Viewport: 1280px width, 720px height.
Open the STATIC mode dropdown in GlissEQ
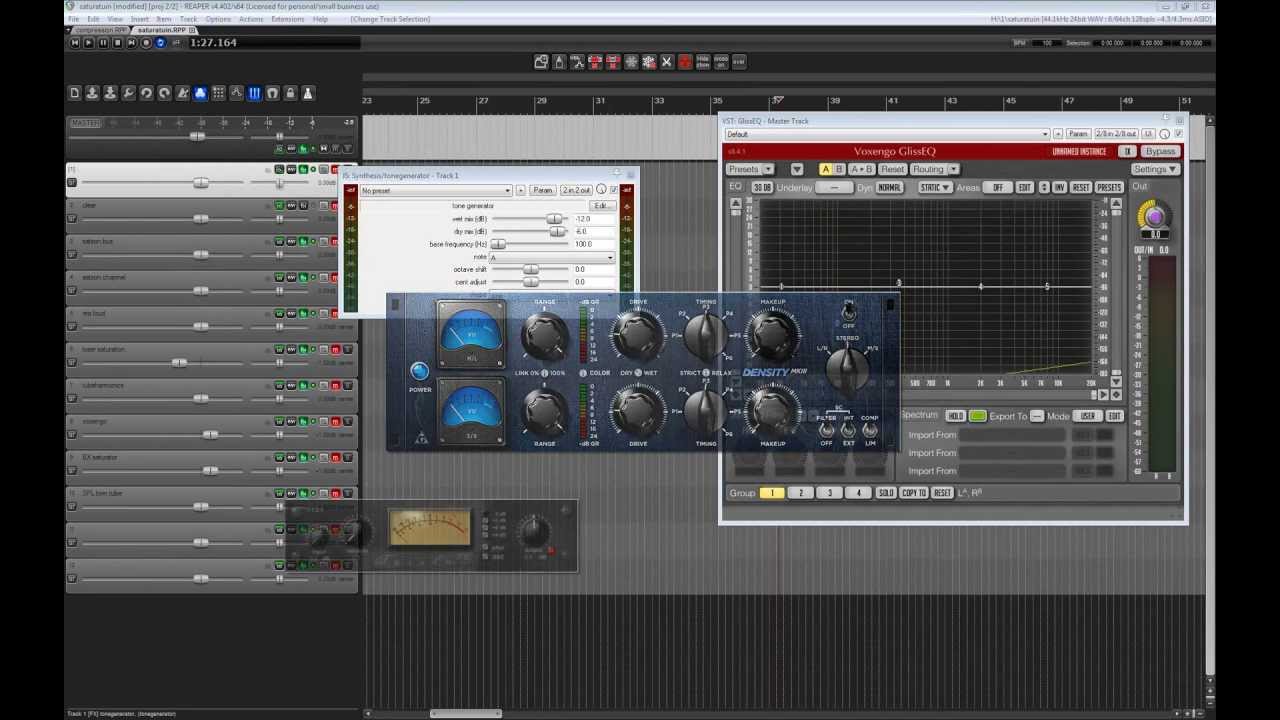pyautogui.click(x=934, y=188)
